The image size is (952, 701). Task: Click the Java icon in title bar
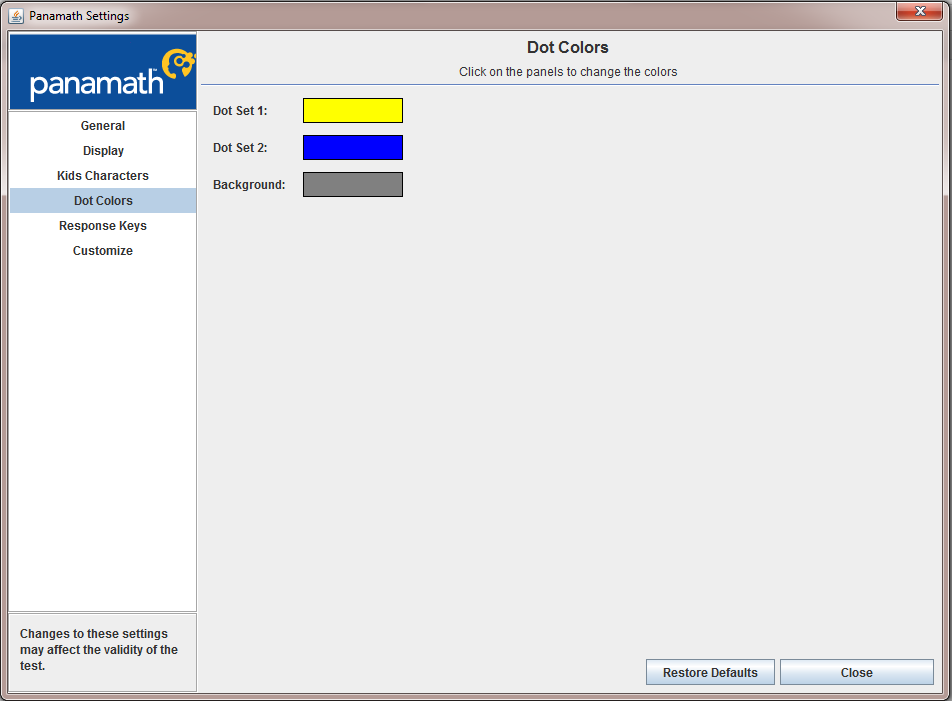[16, 16]
